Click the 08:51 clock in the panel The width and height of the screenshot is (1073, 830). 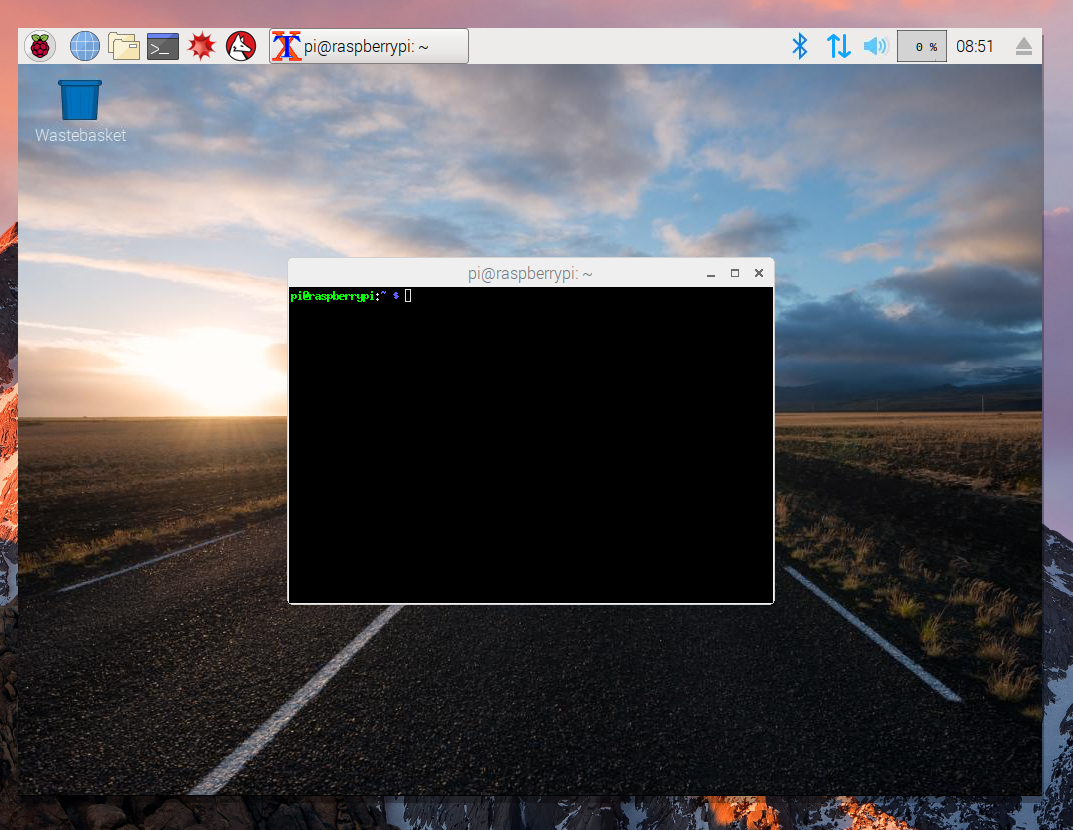pos(975,46)
